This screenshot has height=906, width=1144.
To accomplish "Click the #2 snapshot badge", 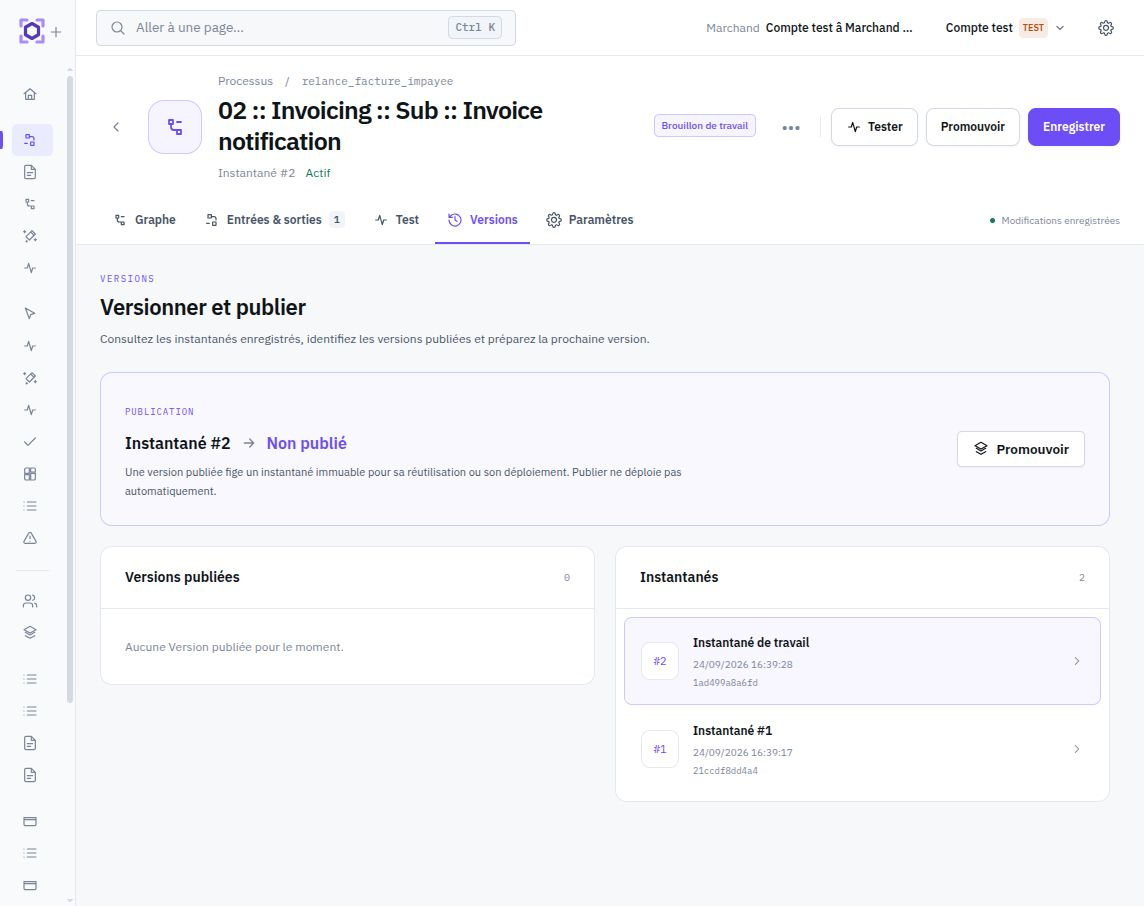I will pyautogui.click(x=660, y=661).
